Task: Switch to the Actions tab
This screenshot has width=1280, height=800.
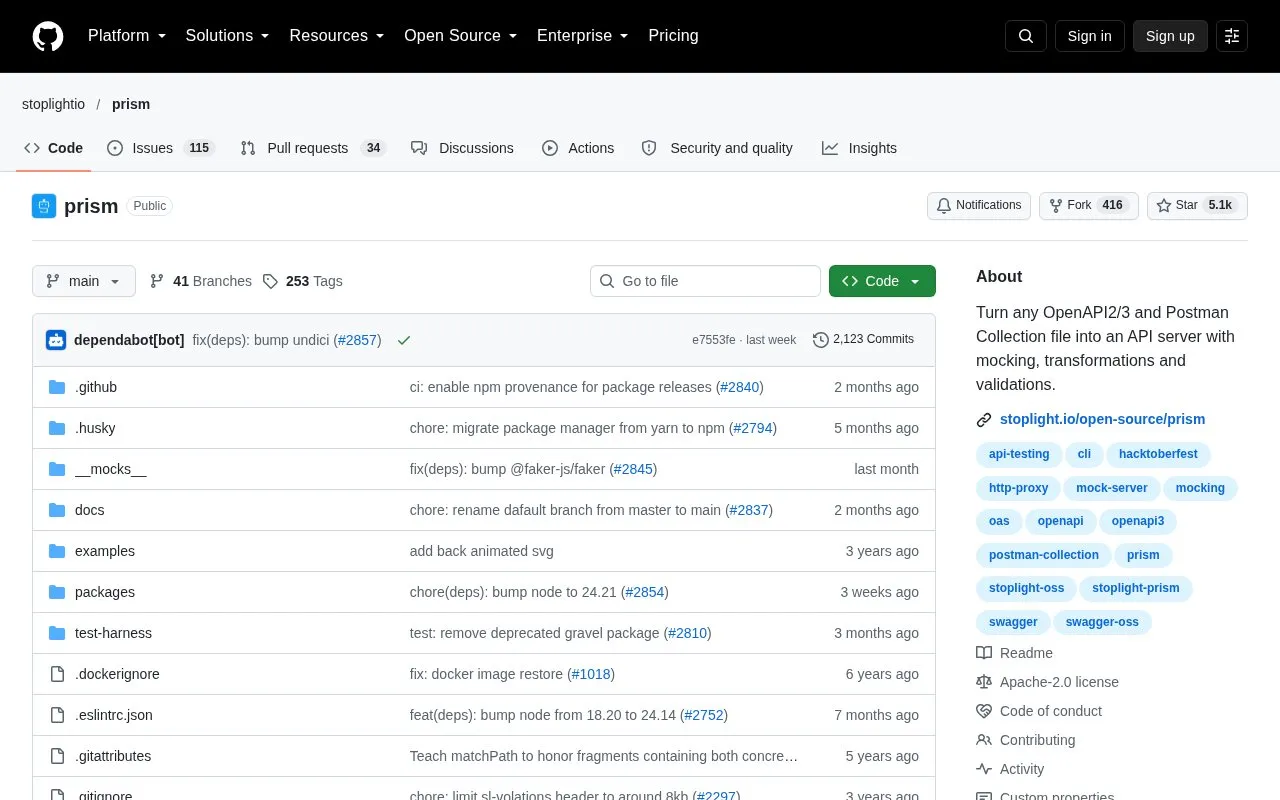Action: coord(578,148)
